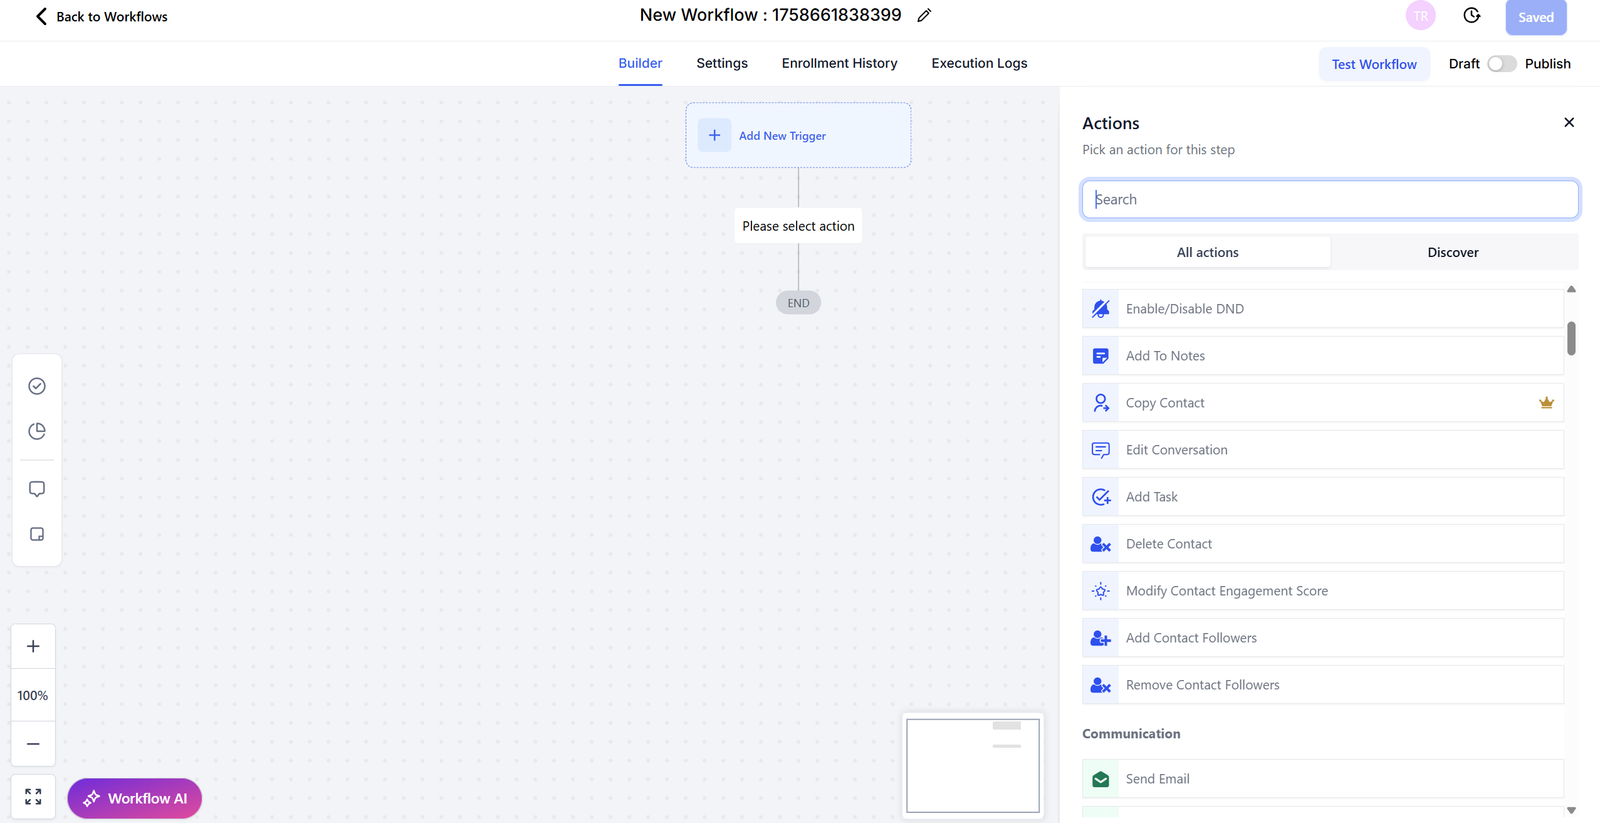The width and height of the screenshot is (1600, 823).
Task: Select the Discover tab
Action: click(1453, 252)
